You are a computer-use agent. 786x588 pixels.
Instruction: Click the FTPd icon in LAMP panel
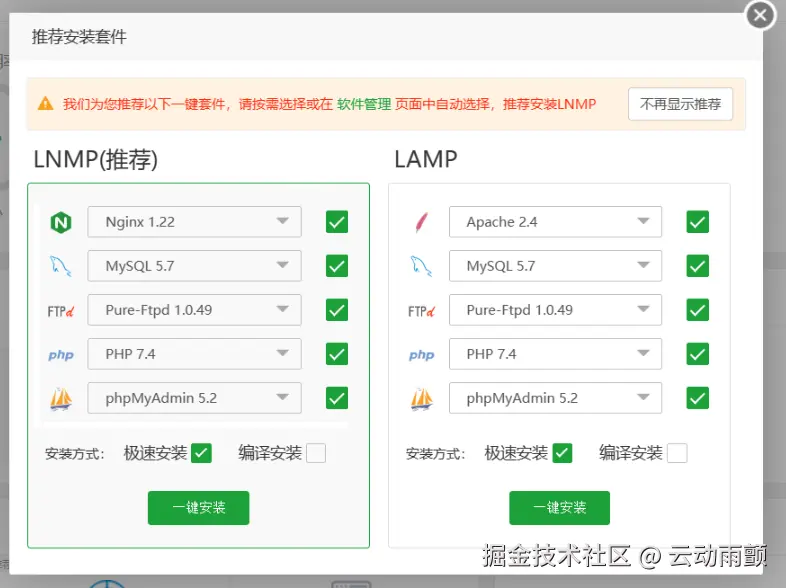coord(421,311)
